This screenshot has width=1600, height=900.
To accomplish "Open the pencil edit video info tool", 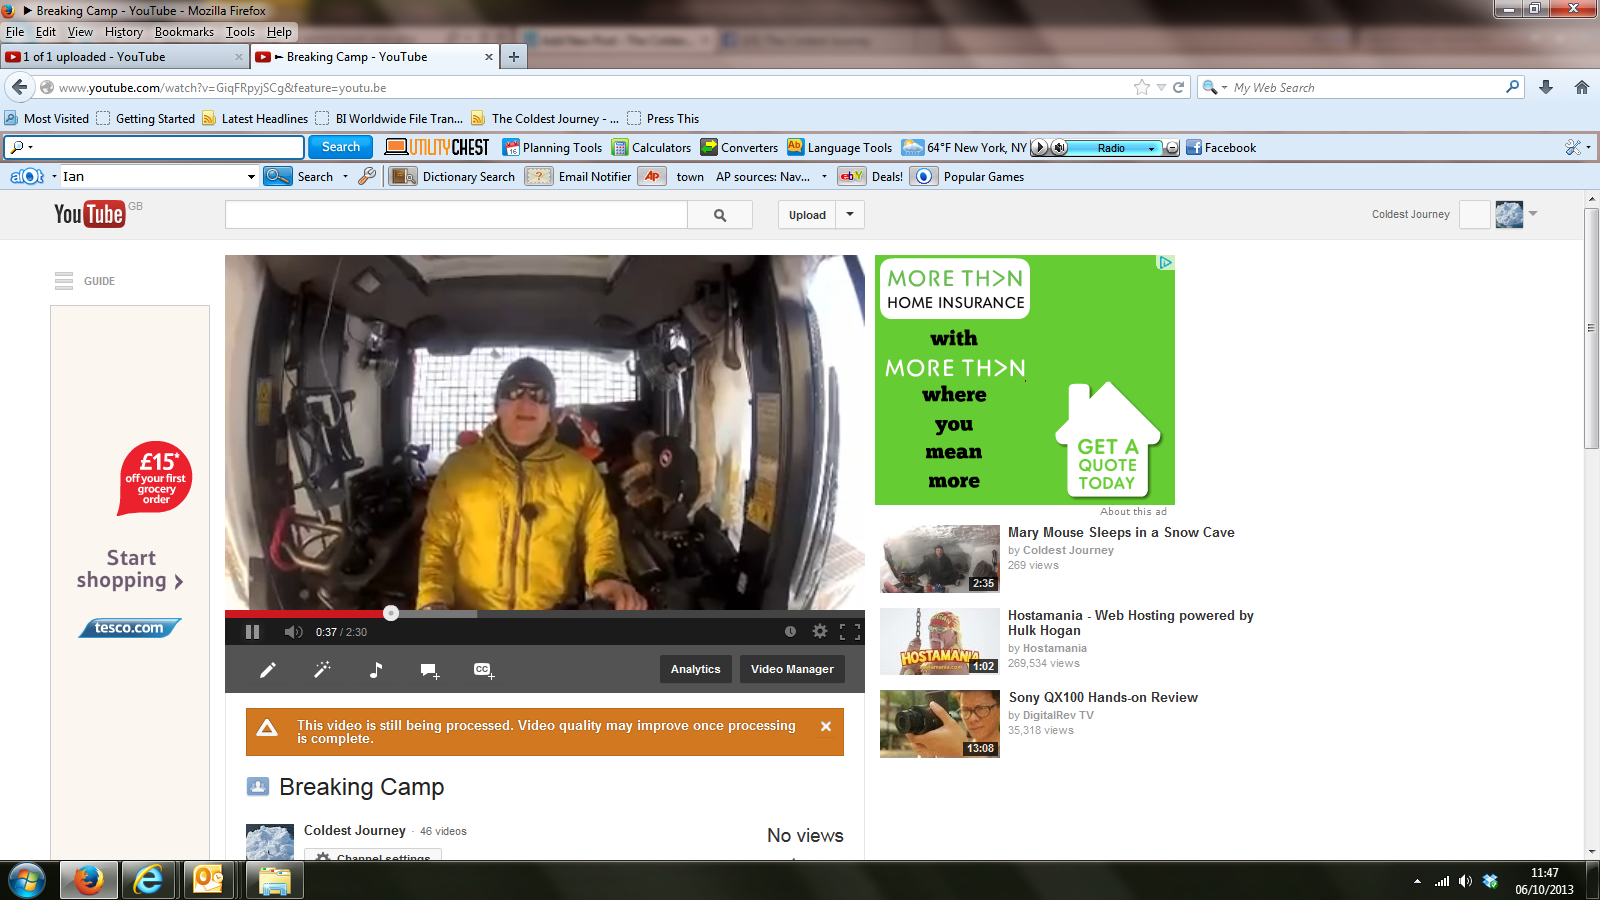I will click(x=268, y=670).
